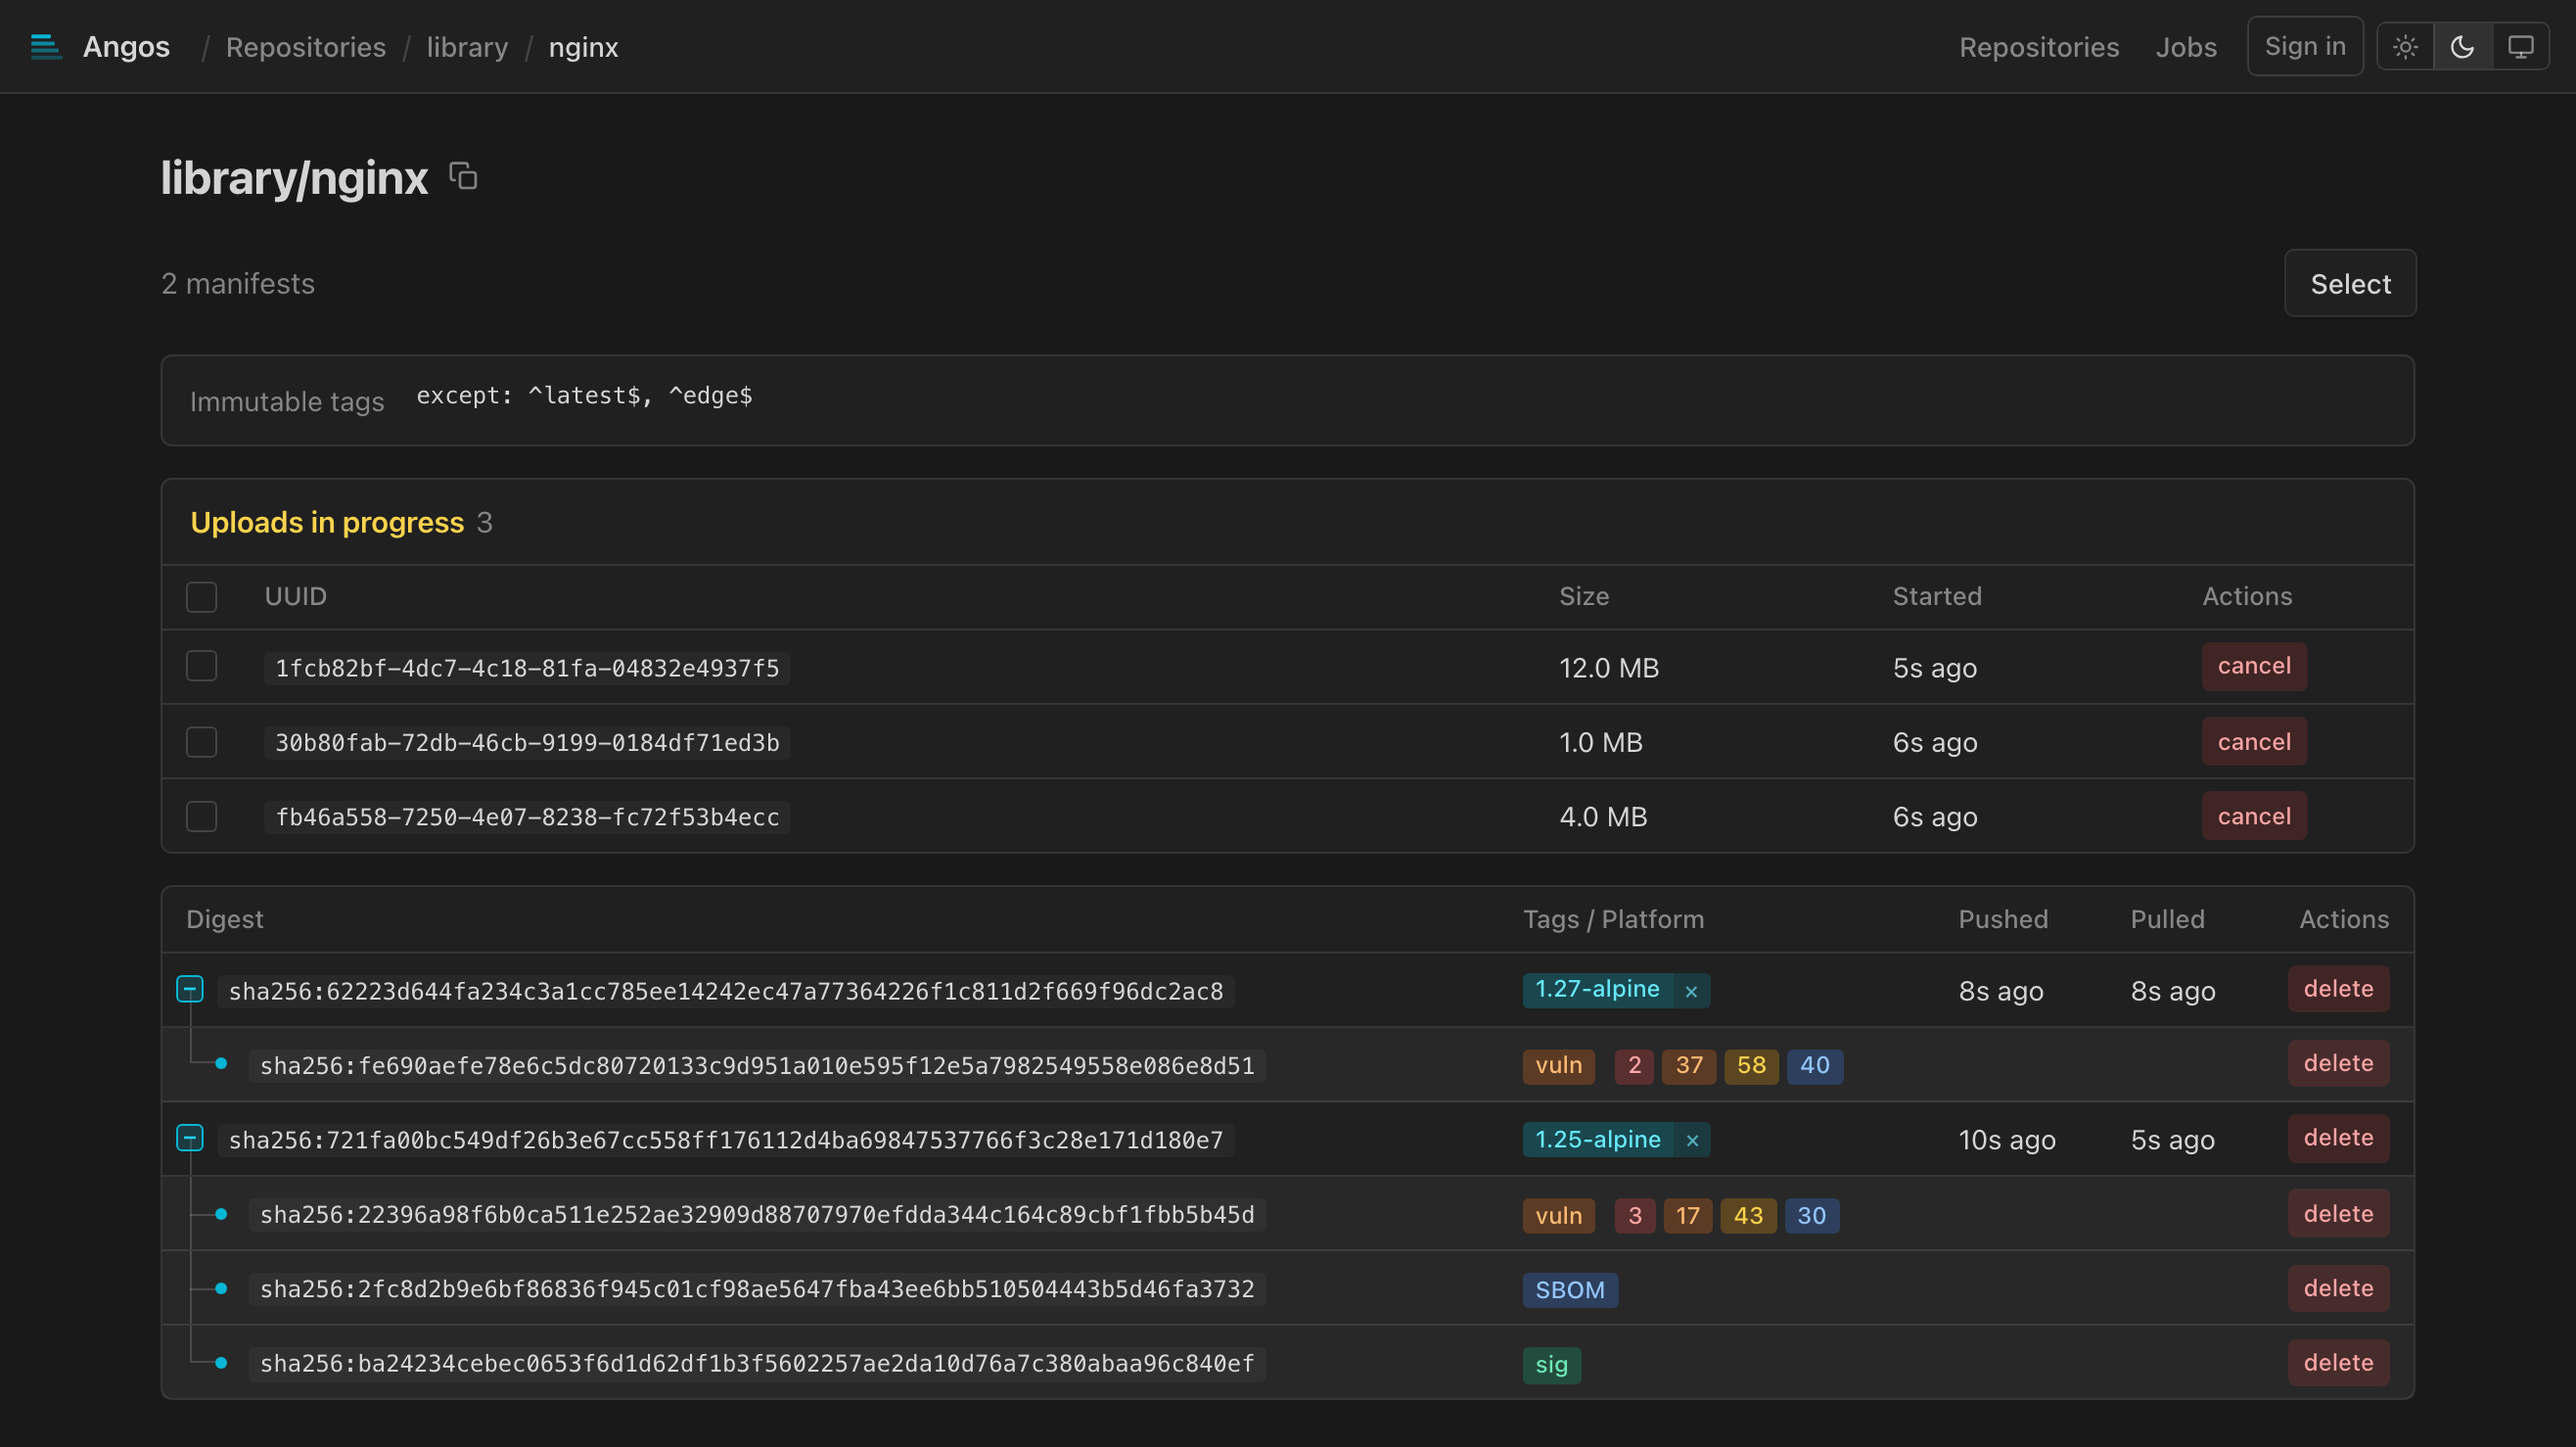Delete the 1.27-alpine manifest
The width and height of the screenshot is (2576, 1447).
(2338, 989)
